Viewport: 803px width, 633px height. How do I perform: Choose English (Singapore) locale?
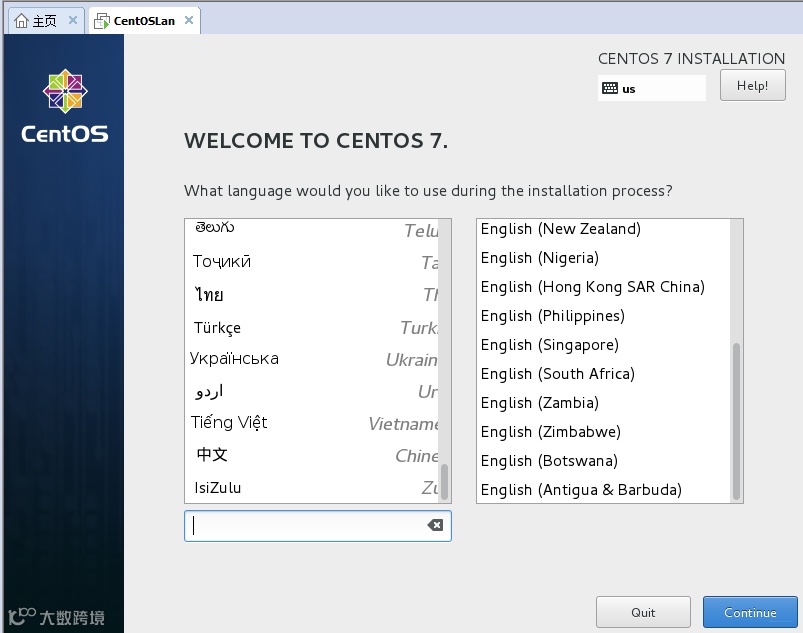(x=603, y=345)
